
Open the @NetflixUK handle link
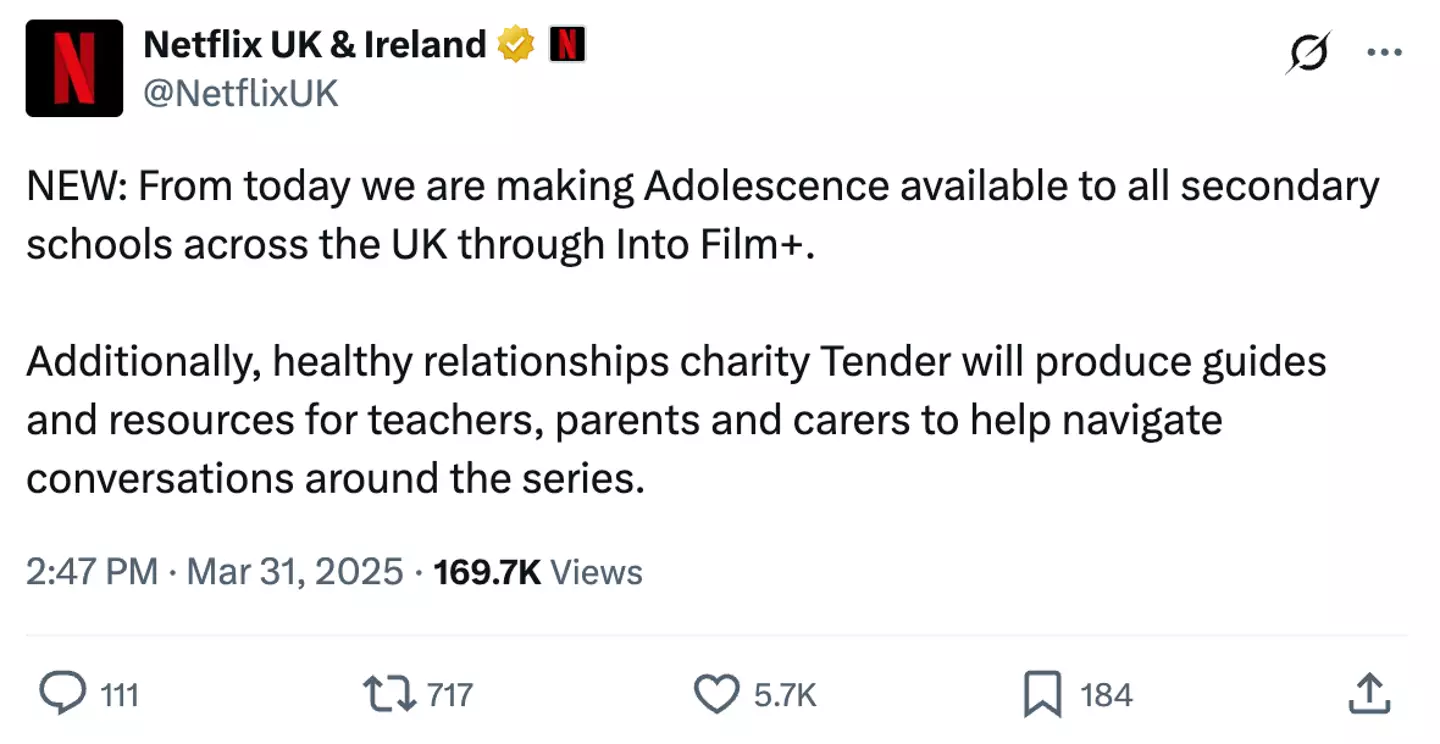pyautogui.click(x=242, y=94)
